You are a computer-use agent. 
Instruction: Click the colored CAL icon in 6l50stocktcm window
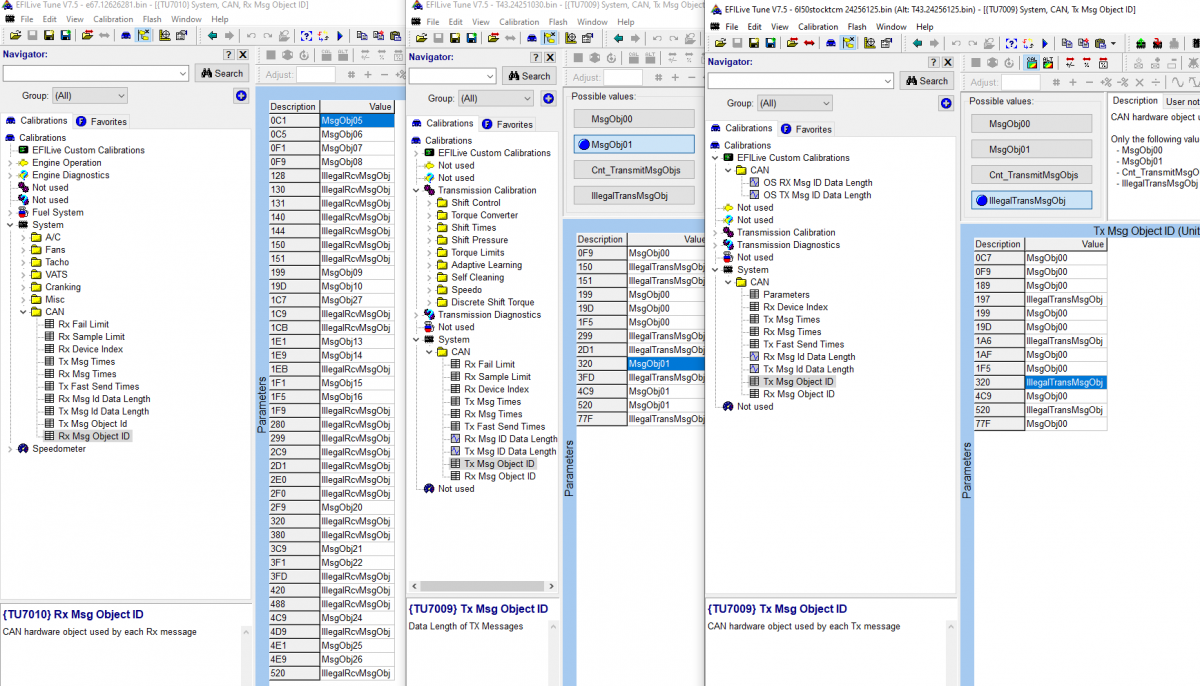pyautogui.click(x=1033, y=63)
